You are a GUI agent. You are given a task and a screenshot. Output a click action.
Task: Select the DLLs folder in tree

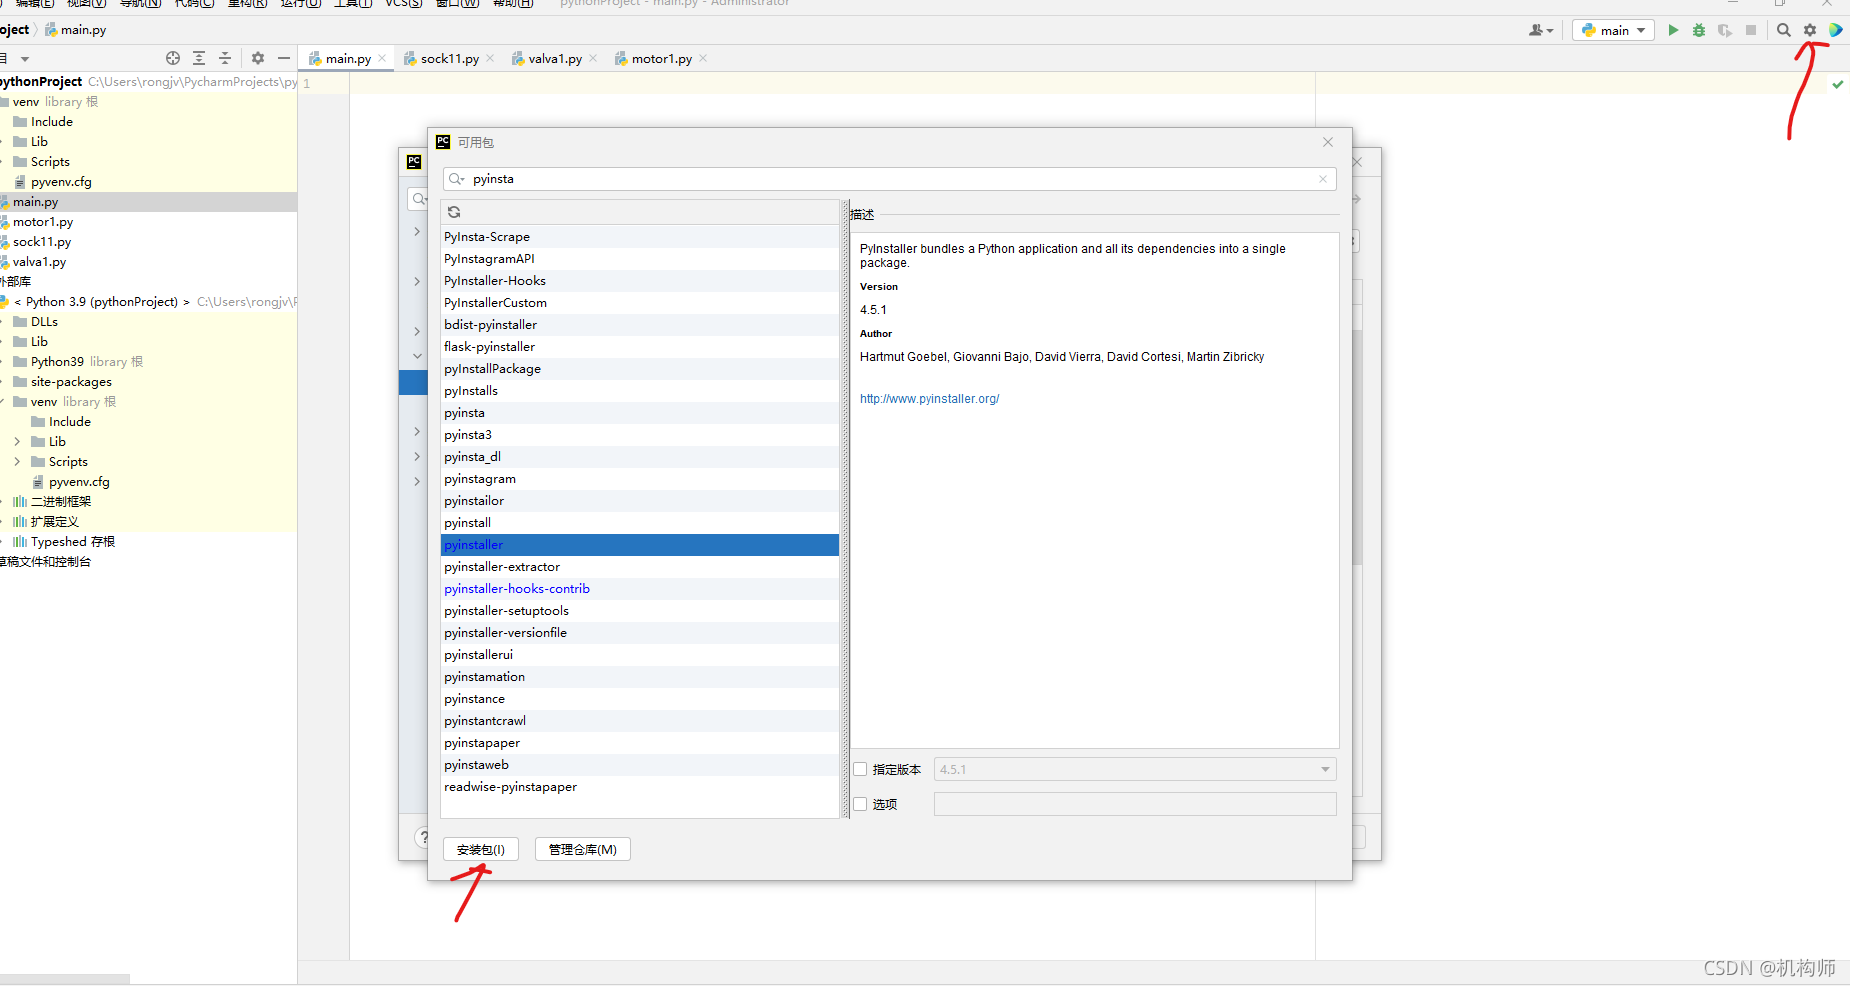pos(148,322)
